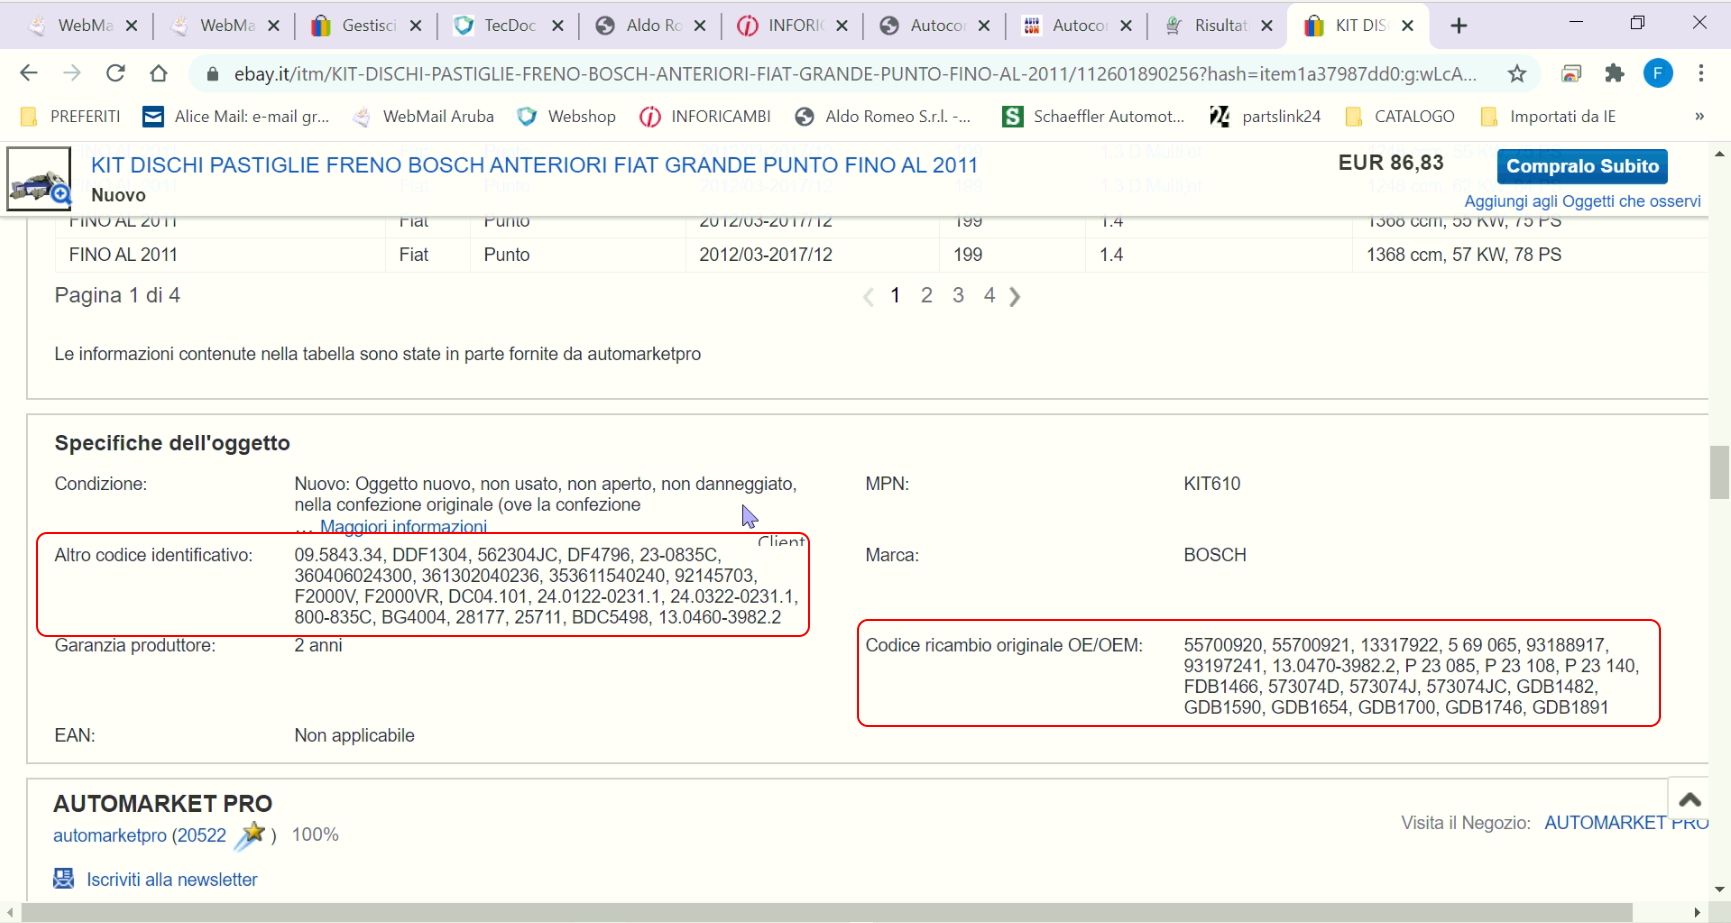
Task: Open the Aldo Romeo S.r.l. bookmark
Action: (883, 117)
